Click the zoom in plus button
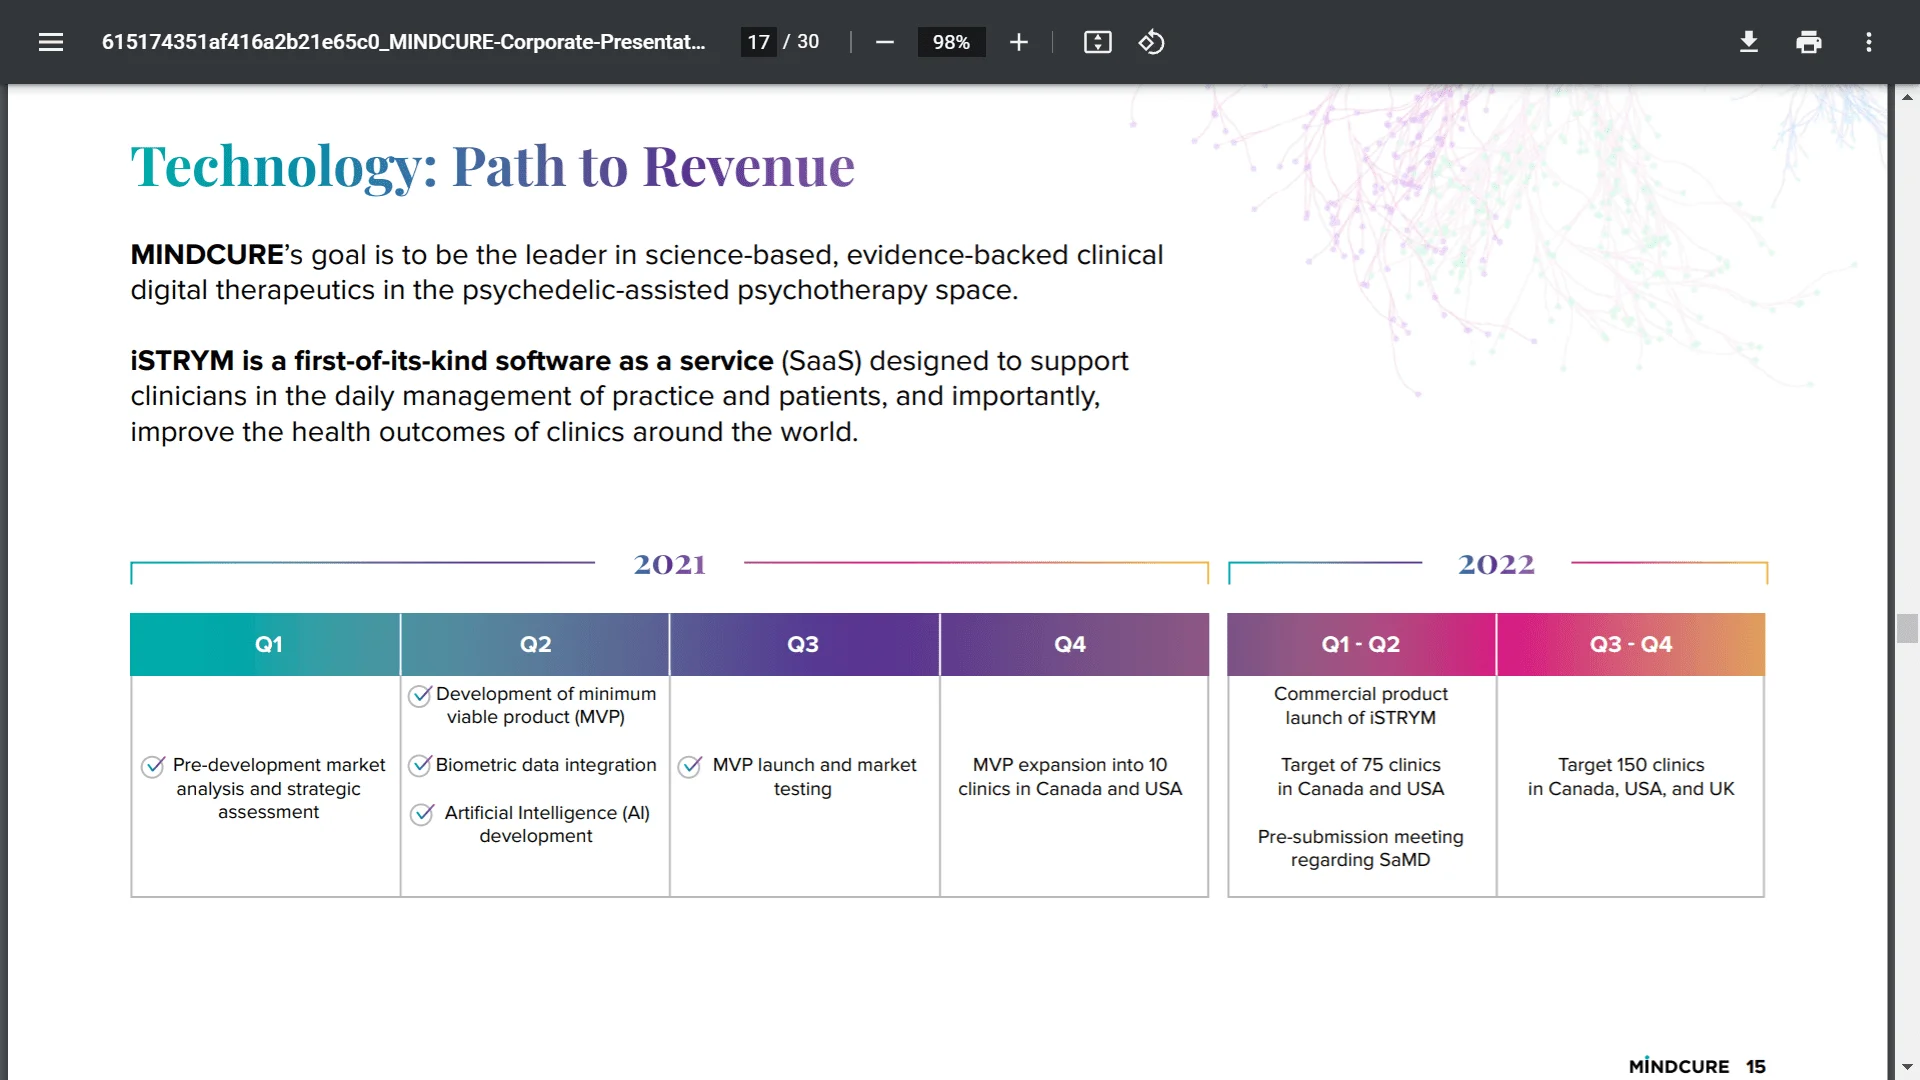The height and width of the screenshot is (1080, 1920). click(1018, 42)
